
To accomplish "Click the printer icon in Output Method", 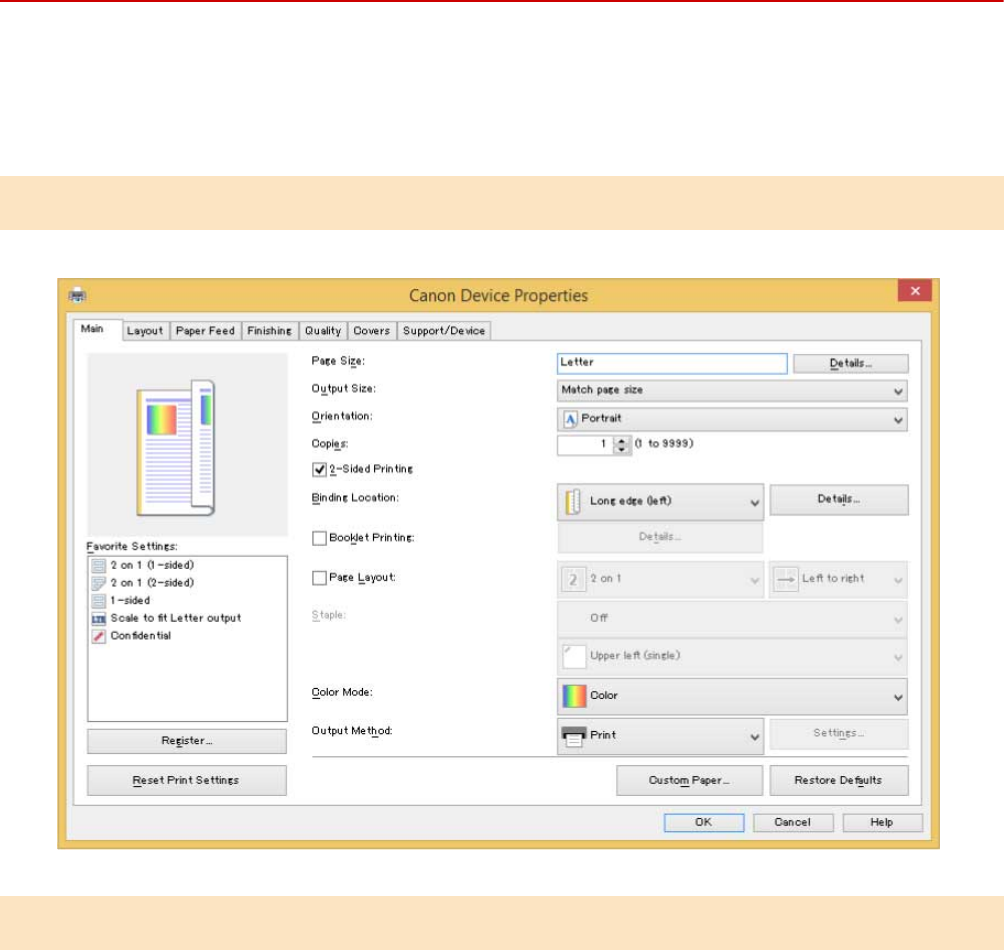I will coord(574,736).
